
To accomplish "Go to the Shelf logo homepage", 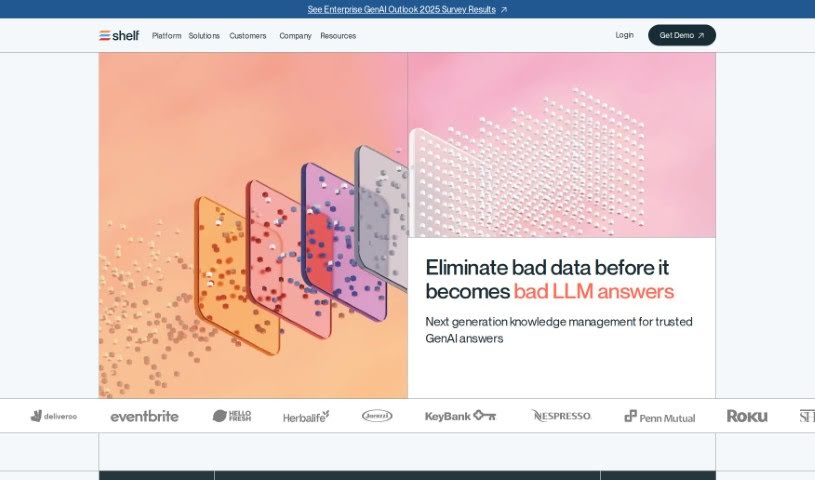I will [119, 35].
